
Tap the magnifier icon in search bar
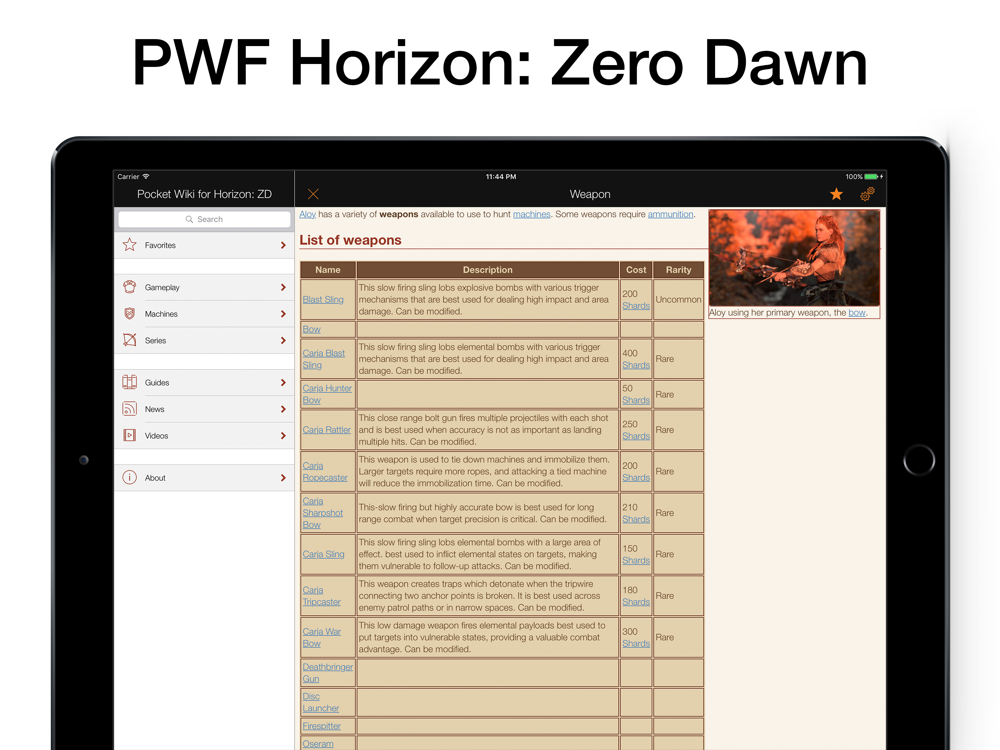tap(189, 219)
